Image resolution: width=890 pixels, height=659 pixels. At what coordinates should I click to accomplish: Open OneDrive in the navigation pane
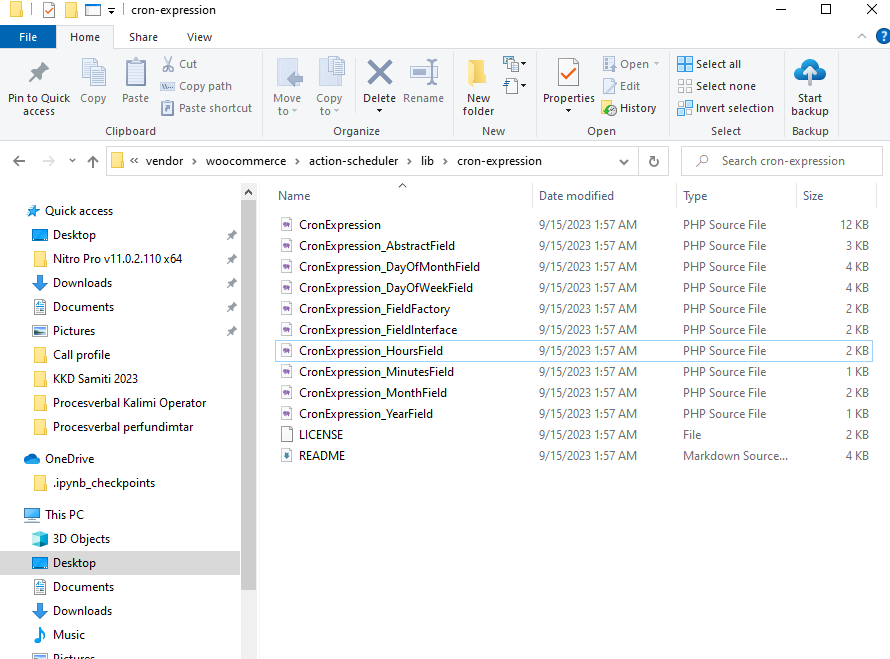(x=68, y=459)
